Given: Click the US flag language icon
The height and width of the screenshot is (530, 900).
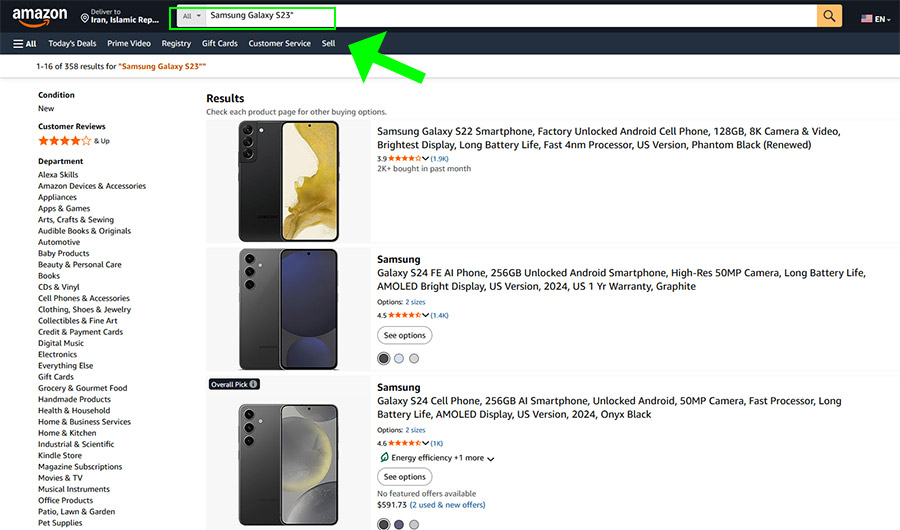Looking at the screenshot, I should pos(866,18).
